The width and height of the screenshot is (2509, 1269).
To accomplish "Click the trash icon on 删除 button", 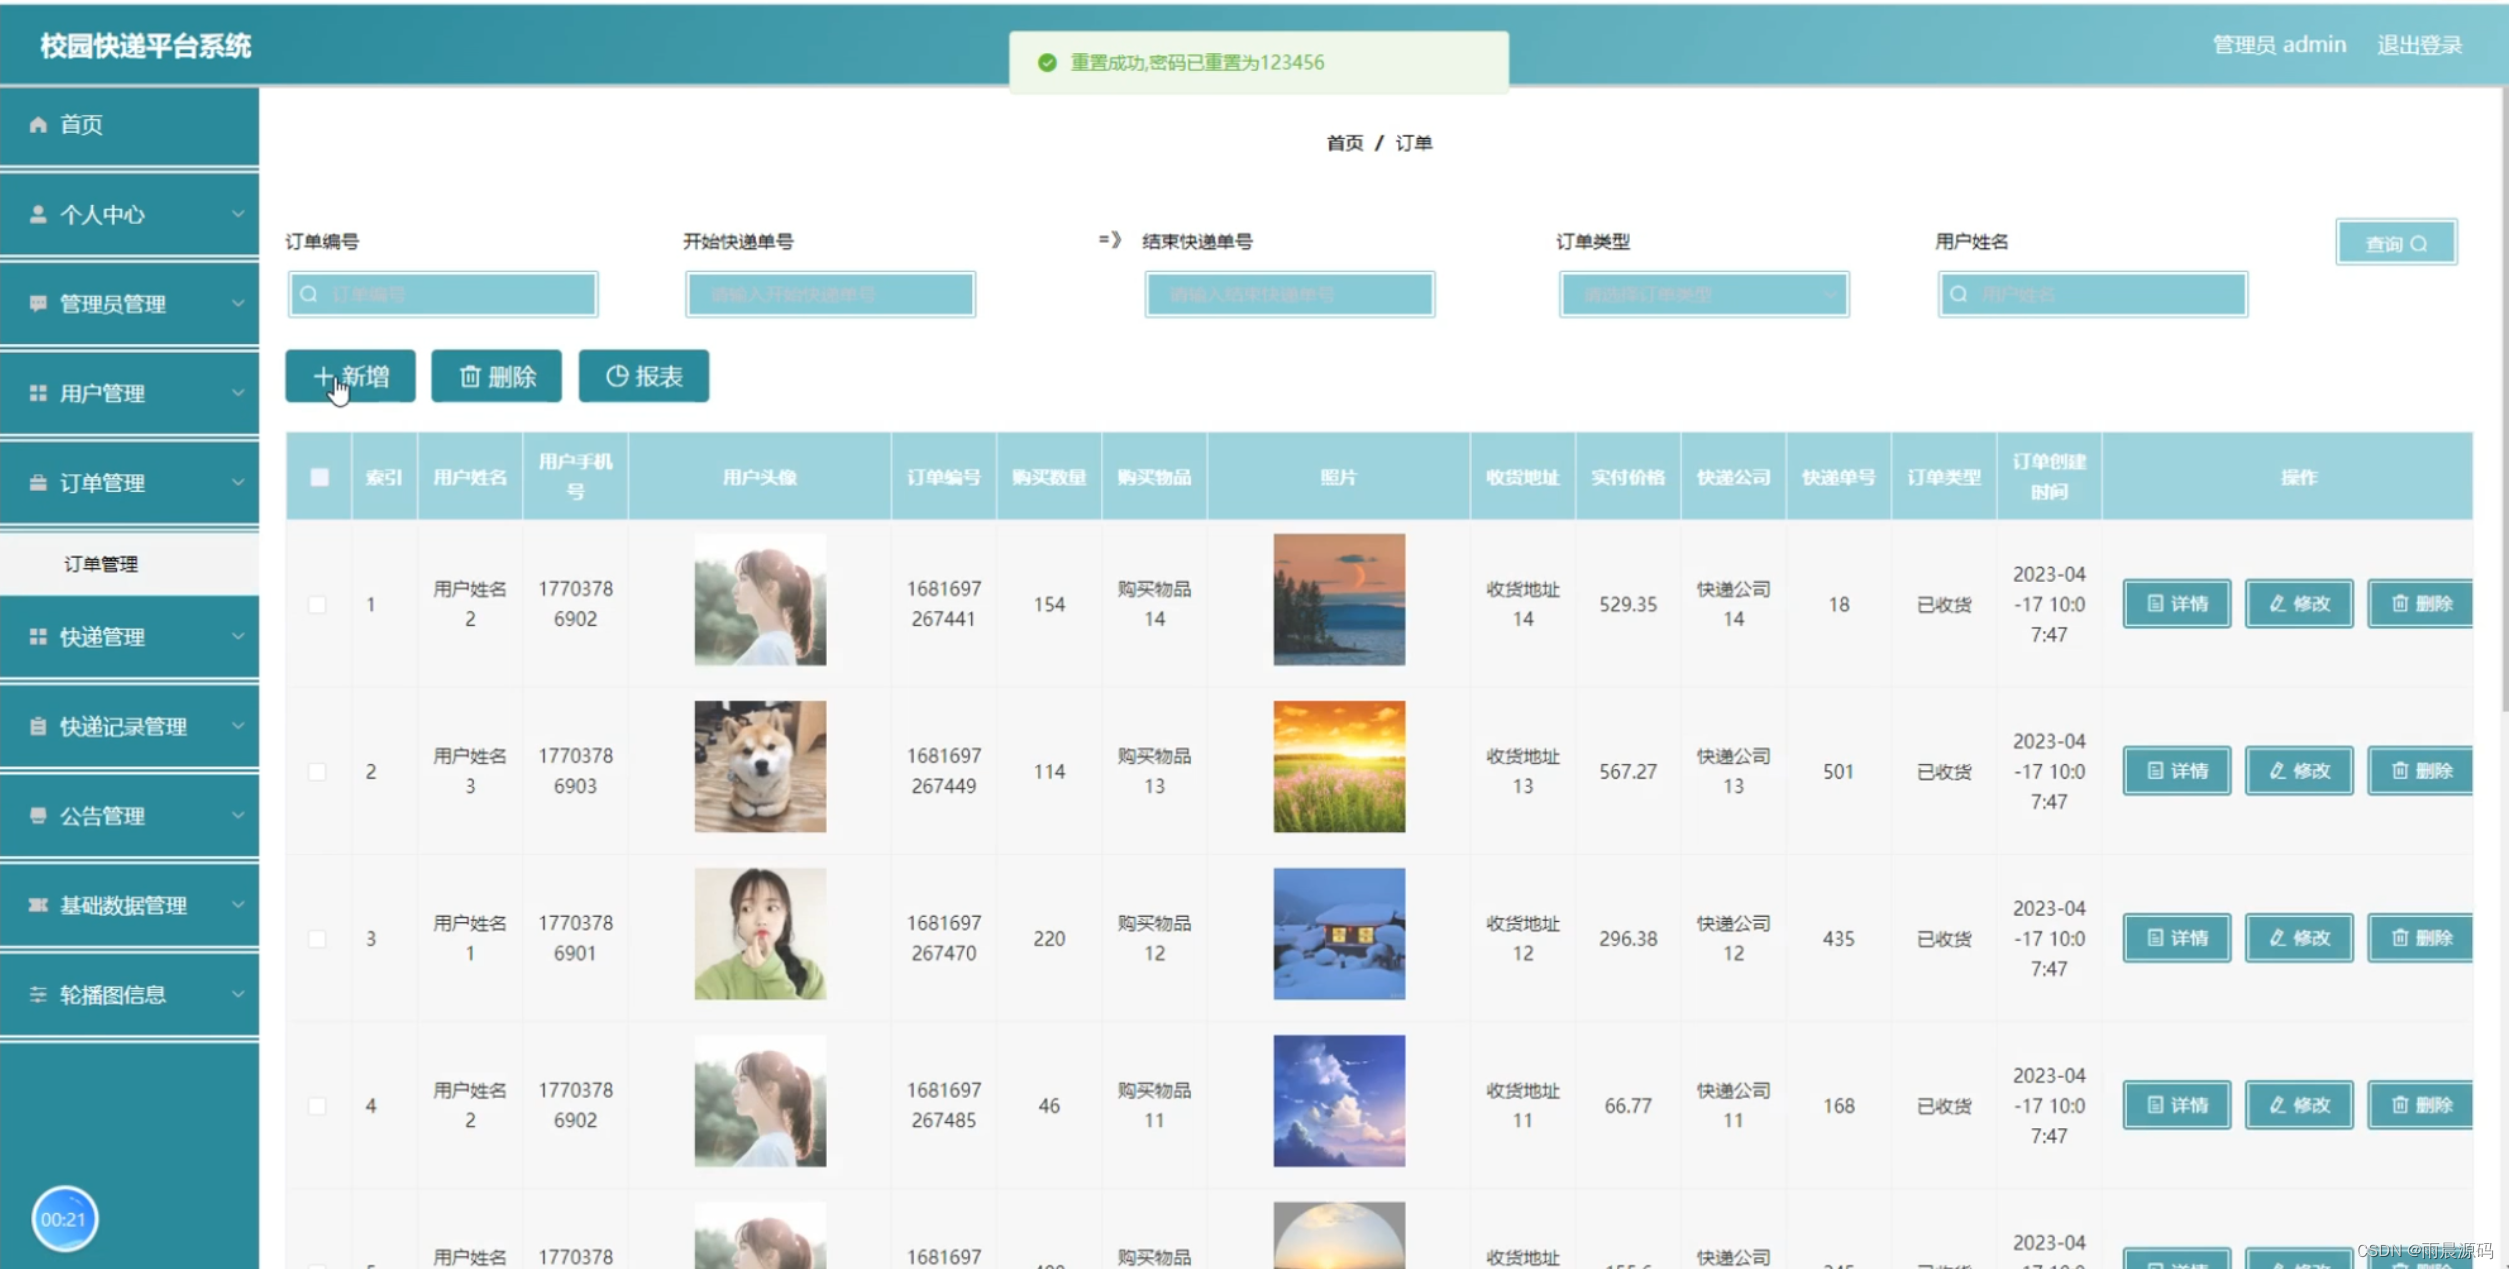I will (x=470, y=376).
